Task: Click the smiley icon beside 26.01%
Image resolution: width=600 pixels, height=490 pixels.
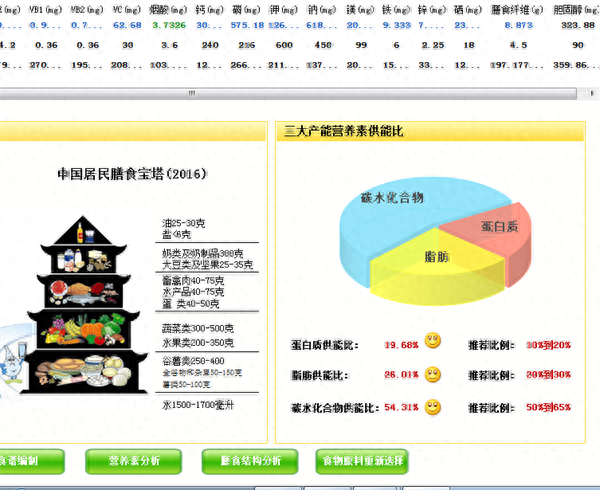Action: click(433, 374)
